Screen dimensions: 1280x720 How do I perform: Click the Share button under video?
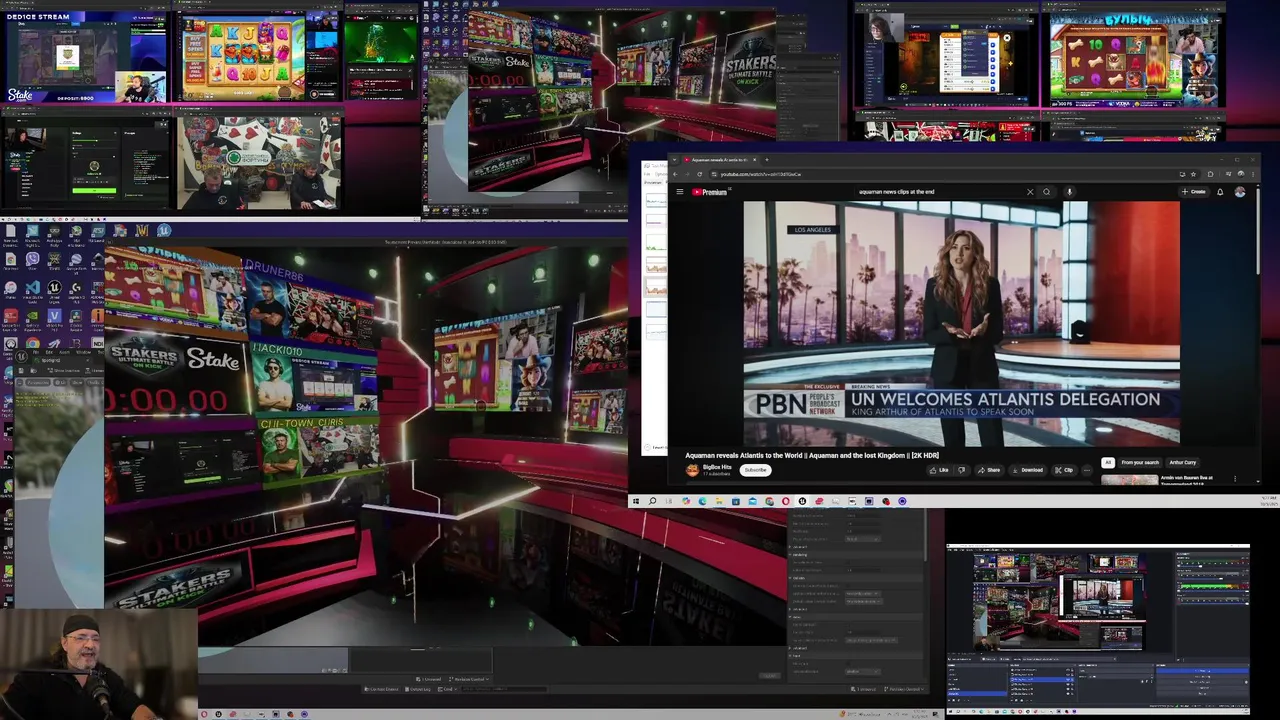point(990,470)
